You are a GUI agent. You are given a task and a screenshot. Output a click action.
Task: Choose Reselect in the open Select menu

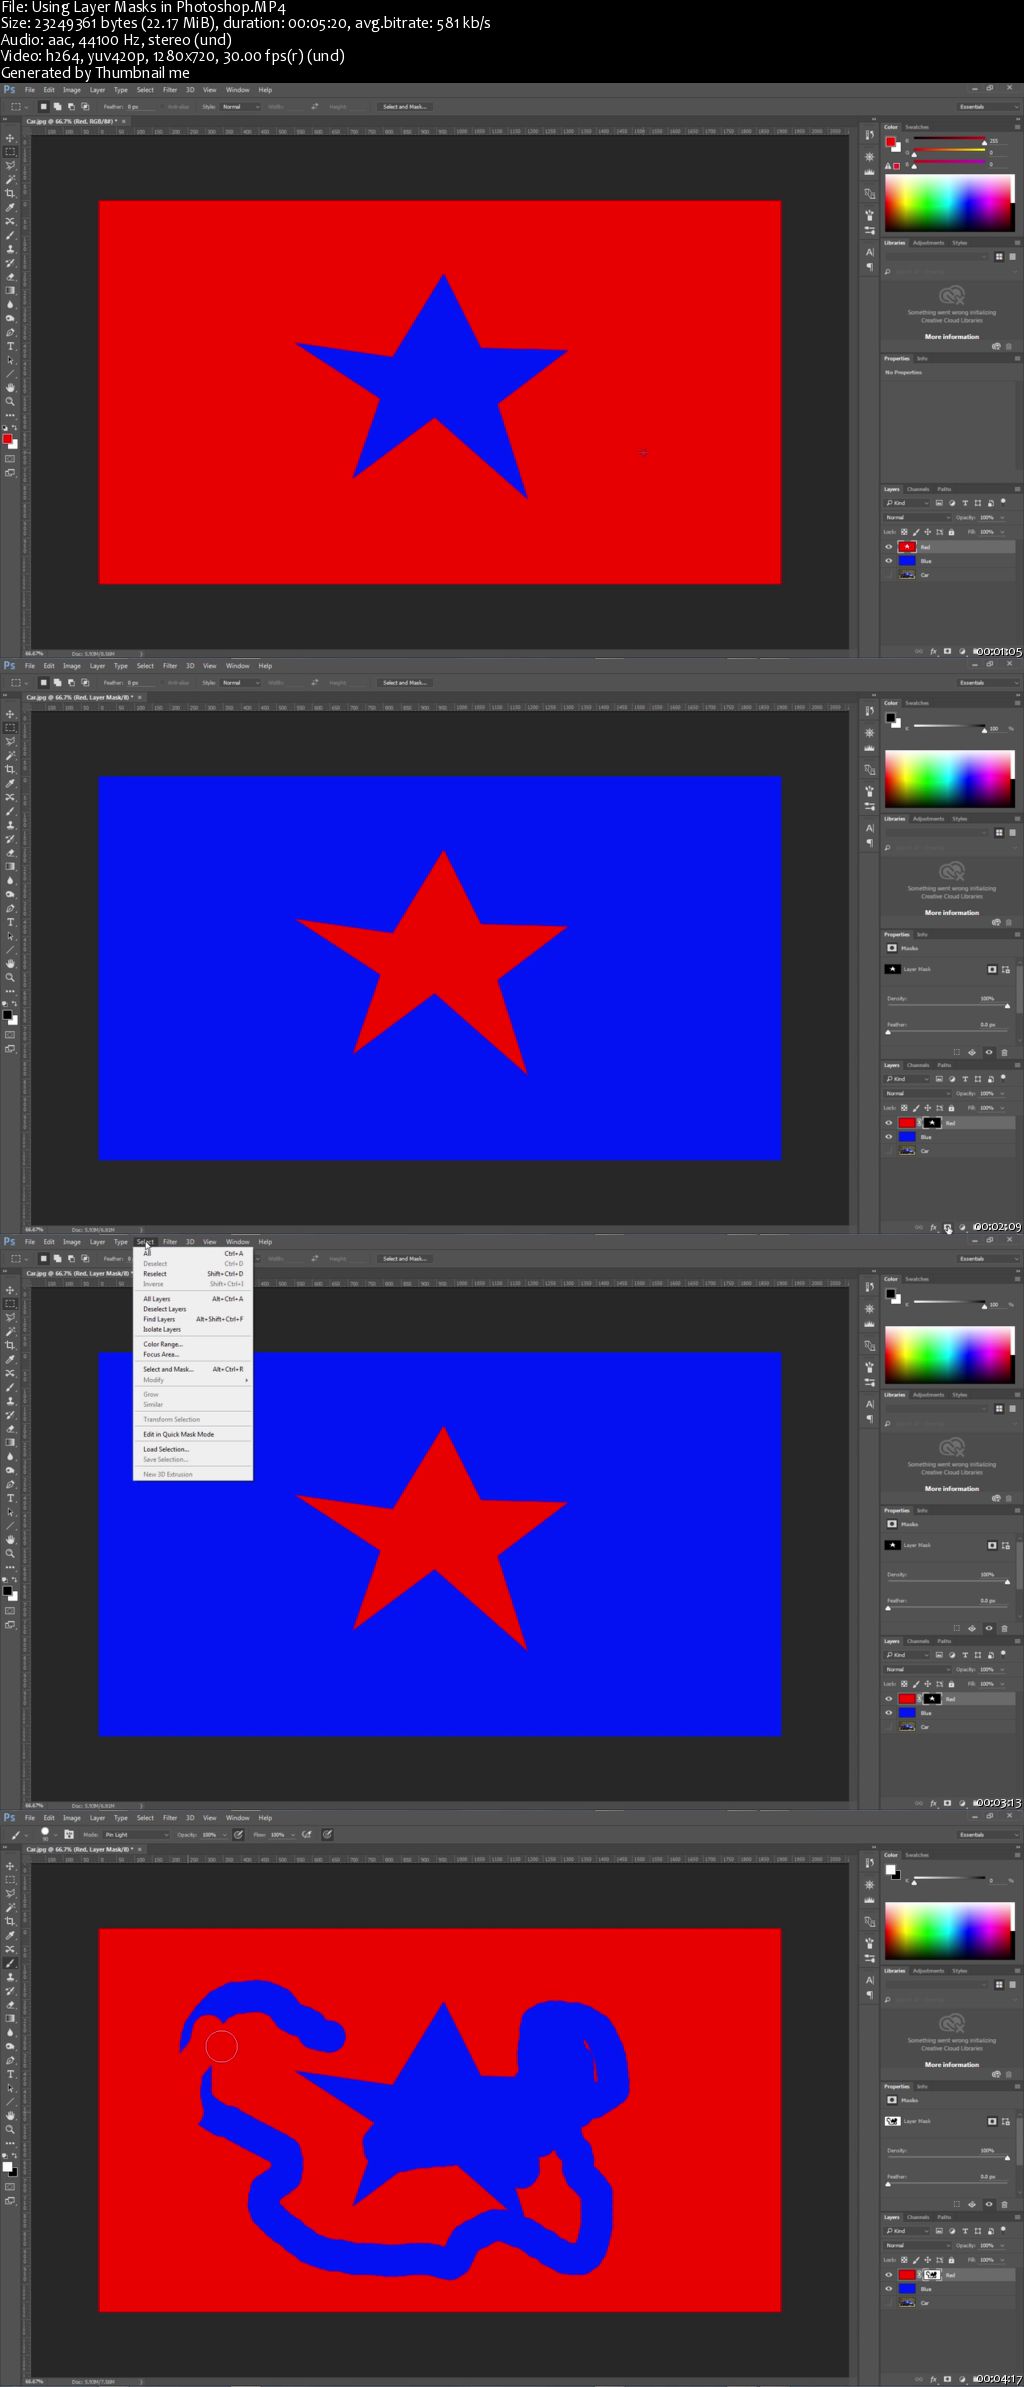pyautogui.click(x=193, y=1274)
